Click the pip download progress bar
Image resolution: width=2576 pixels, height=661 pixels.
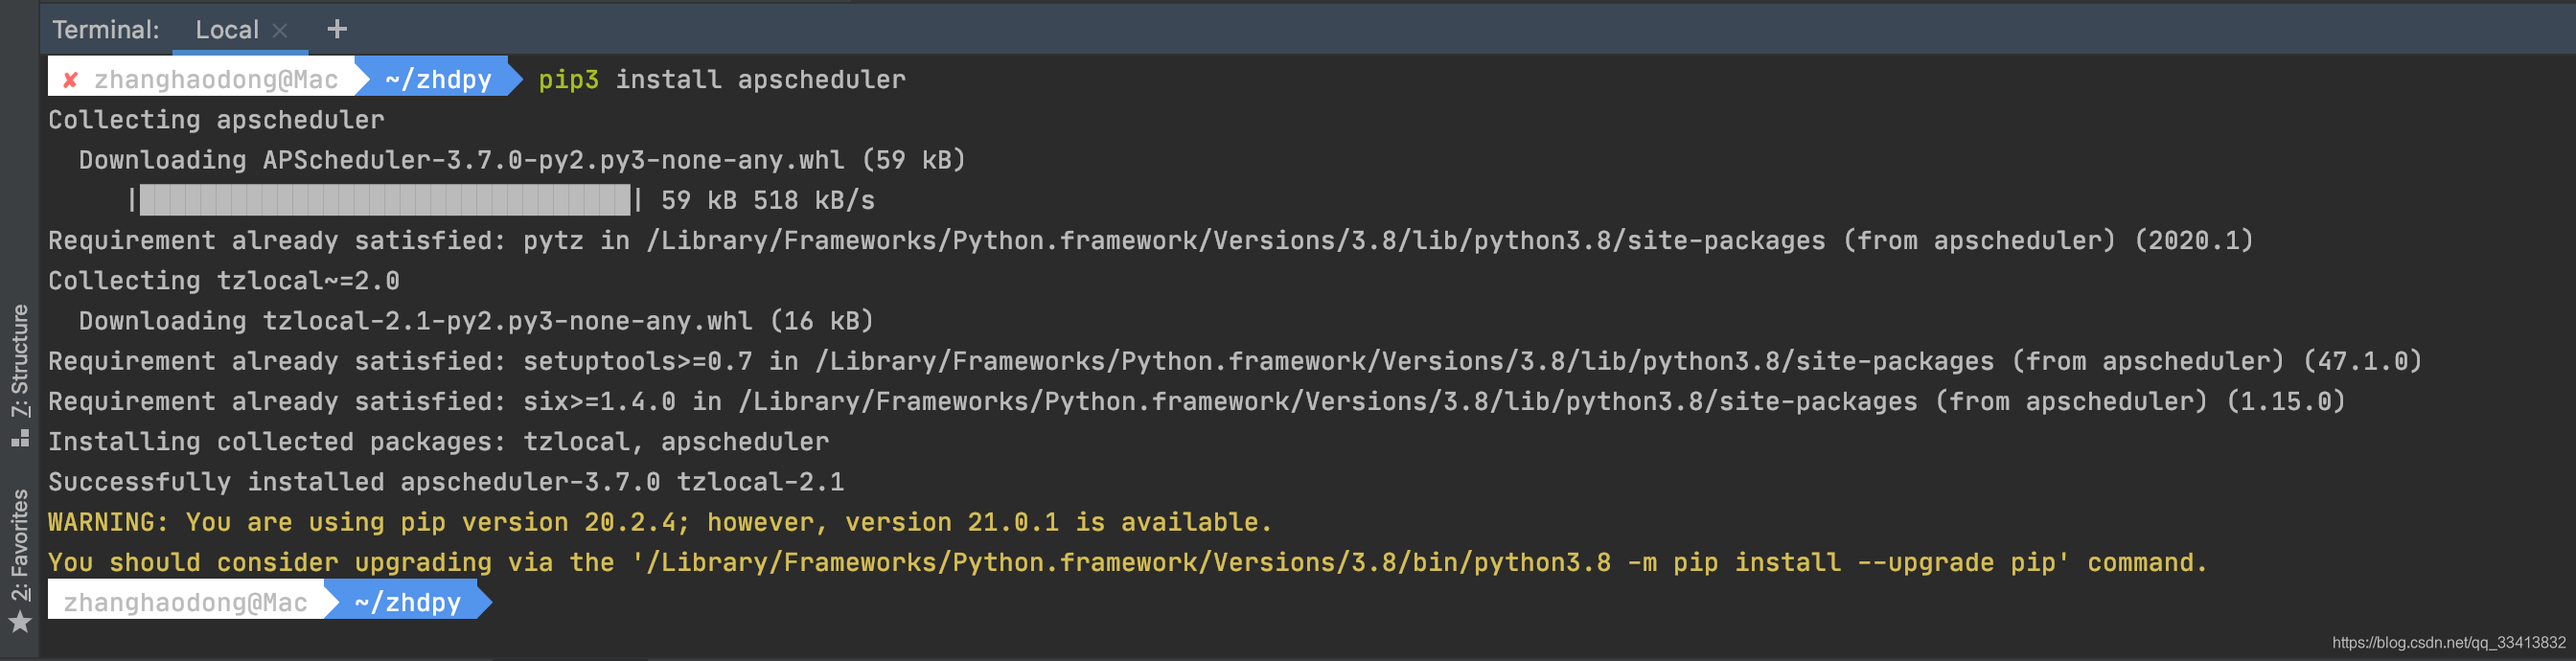385,200
